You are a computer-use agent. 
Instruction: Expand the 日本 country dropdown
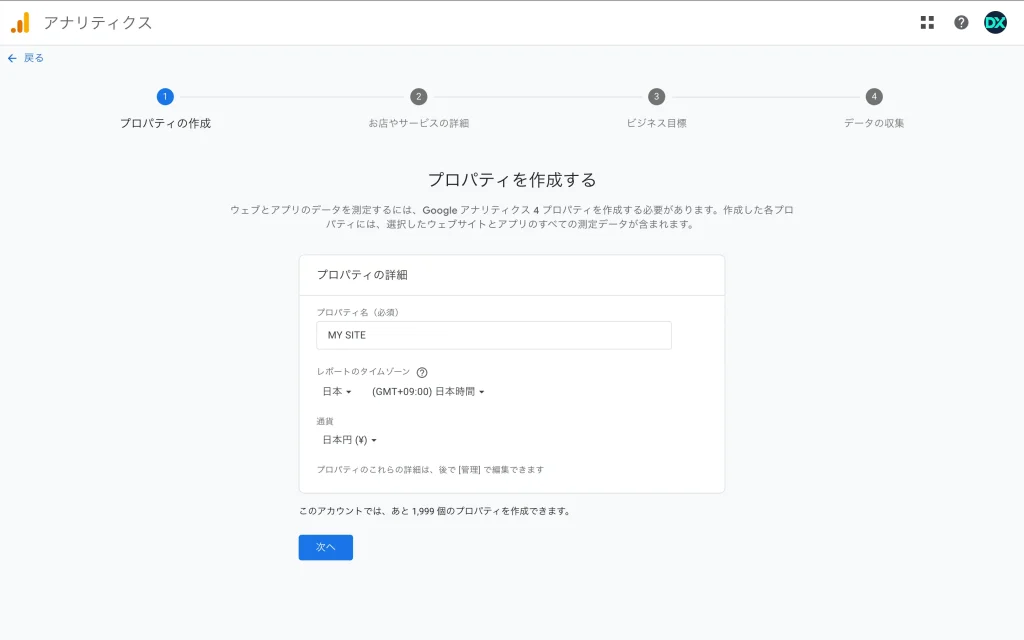[x=337, y=392]
